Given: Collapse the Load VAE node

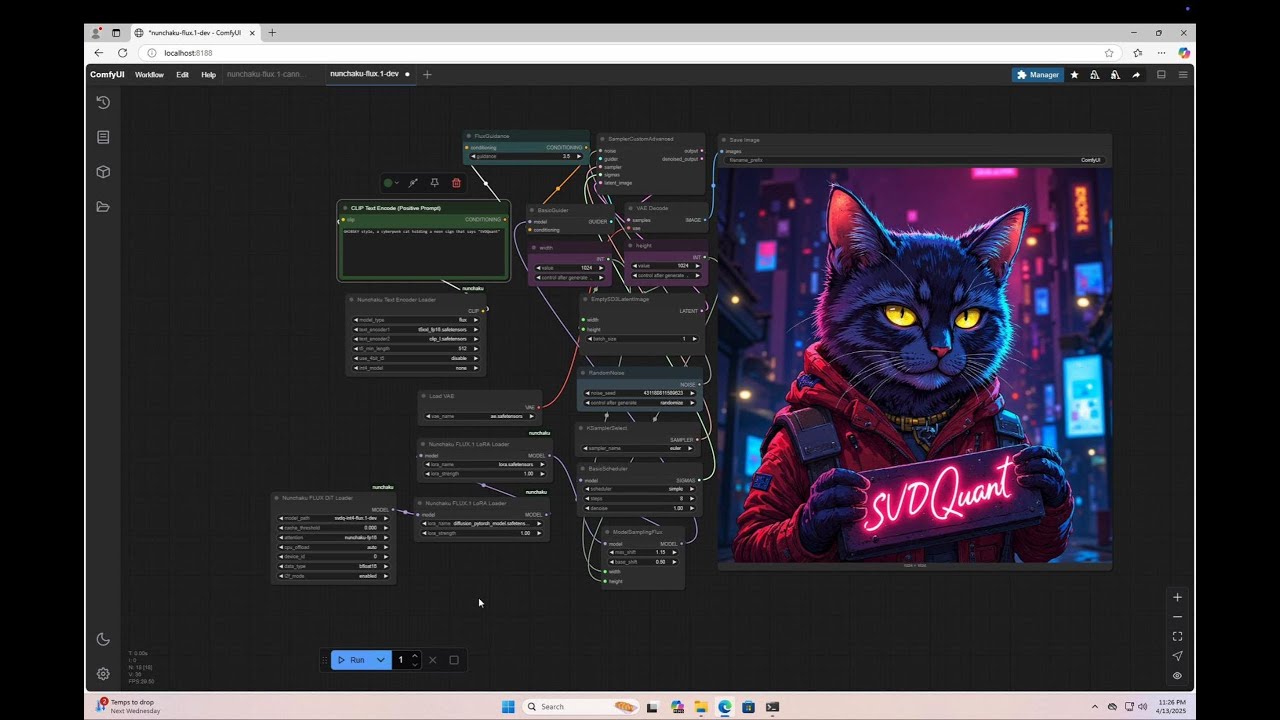Looking at the screenshot, I should click(424, 396).
